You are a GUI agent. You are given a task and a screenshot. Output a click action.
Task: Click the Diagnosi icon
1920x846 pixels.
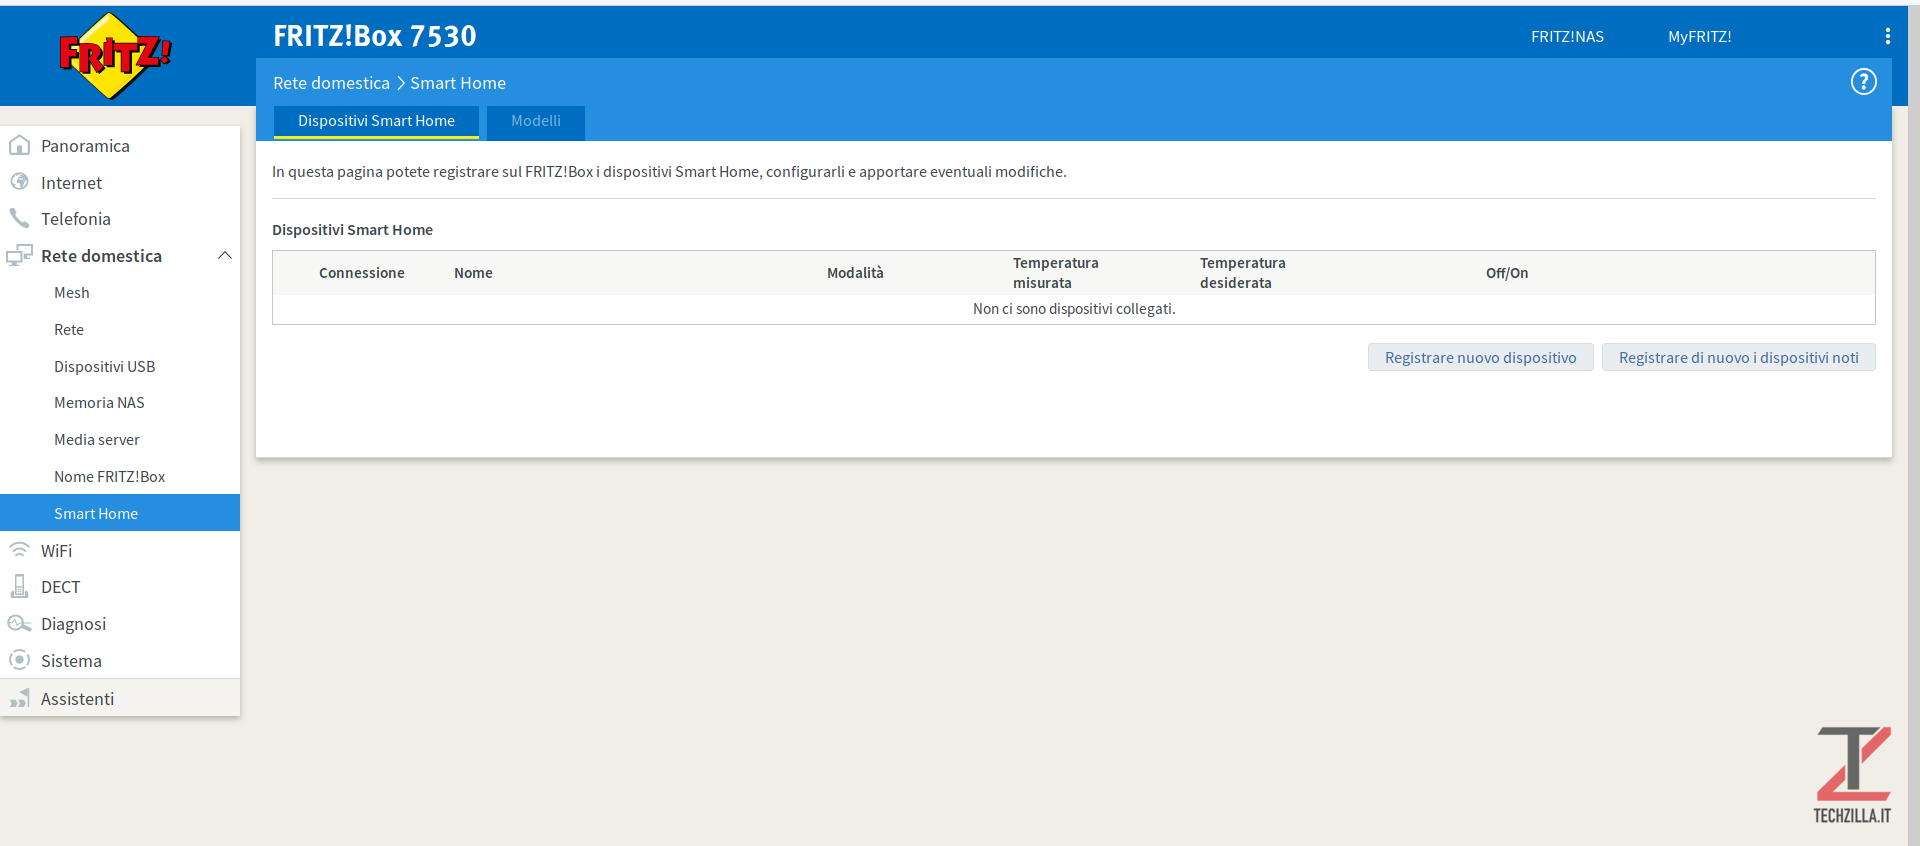tap(19, 624)
